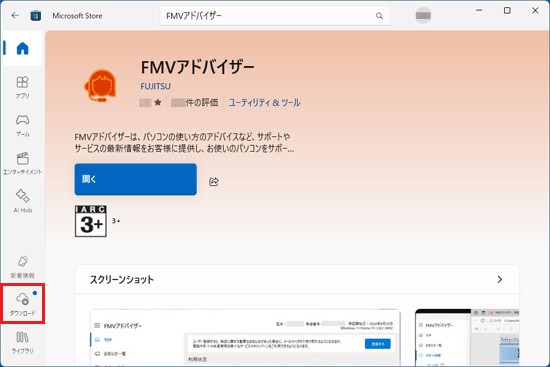Image resolution: width=550 pixels, height=367 pixels.
Task: Open the ユーティリティ & ツール category link
Action: click(x=264, y=102)
